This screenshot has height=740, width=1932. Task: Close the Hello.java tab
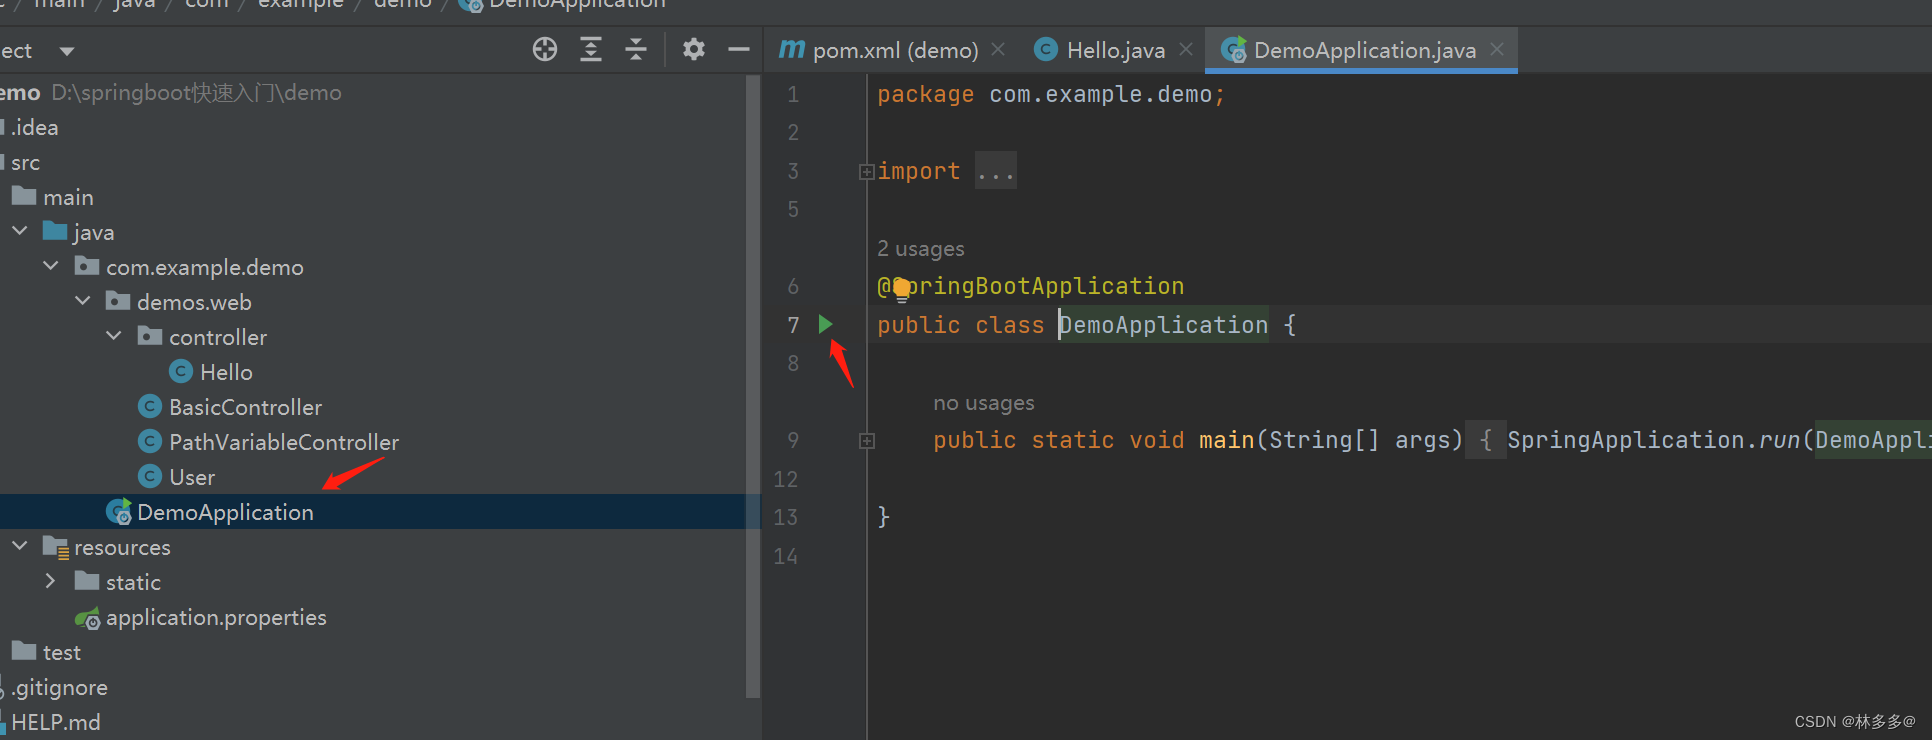coord(1186,49)
